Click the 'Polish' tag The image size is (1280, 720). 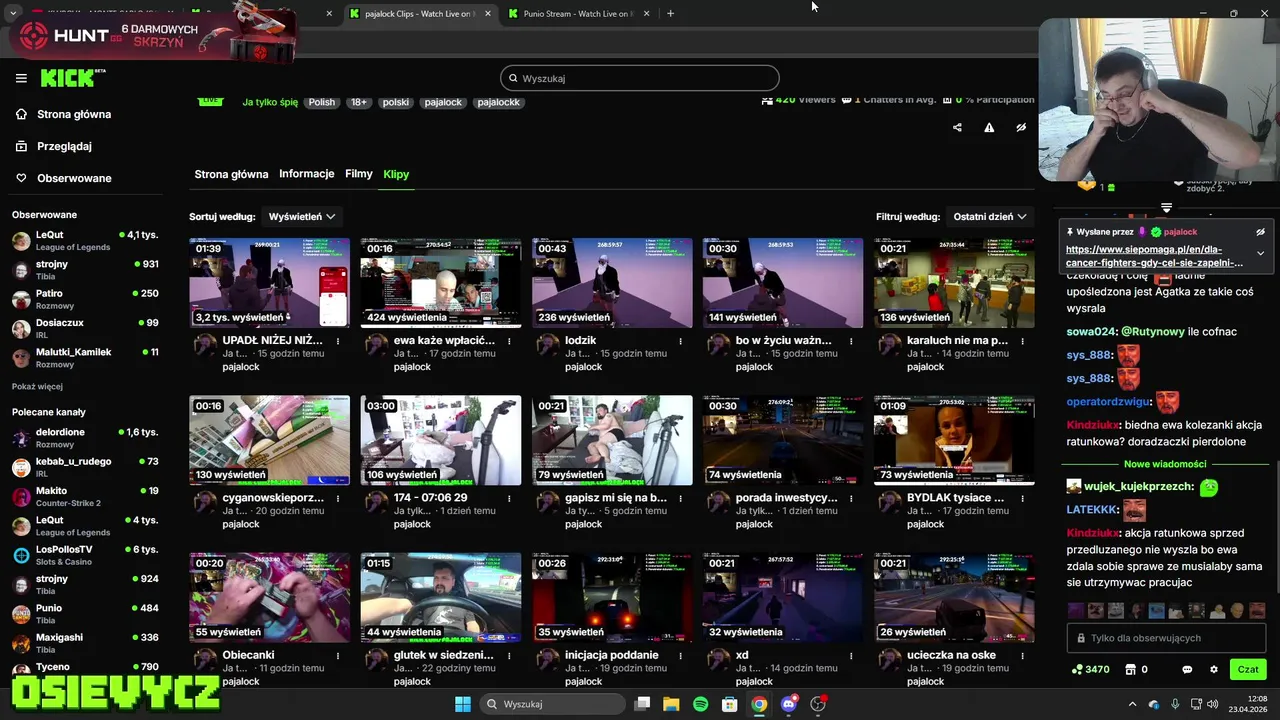(322, 102)
